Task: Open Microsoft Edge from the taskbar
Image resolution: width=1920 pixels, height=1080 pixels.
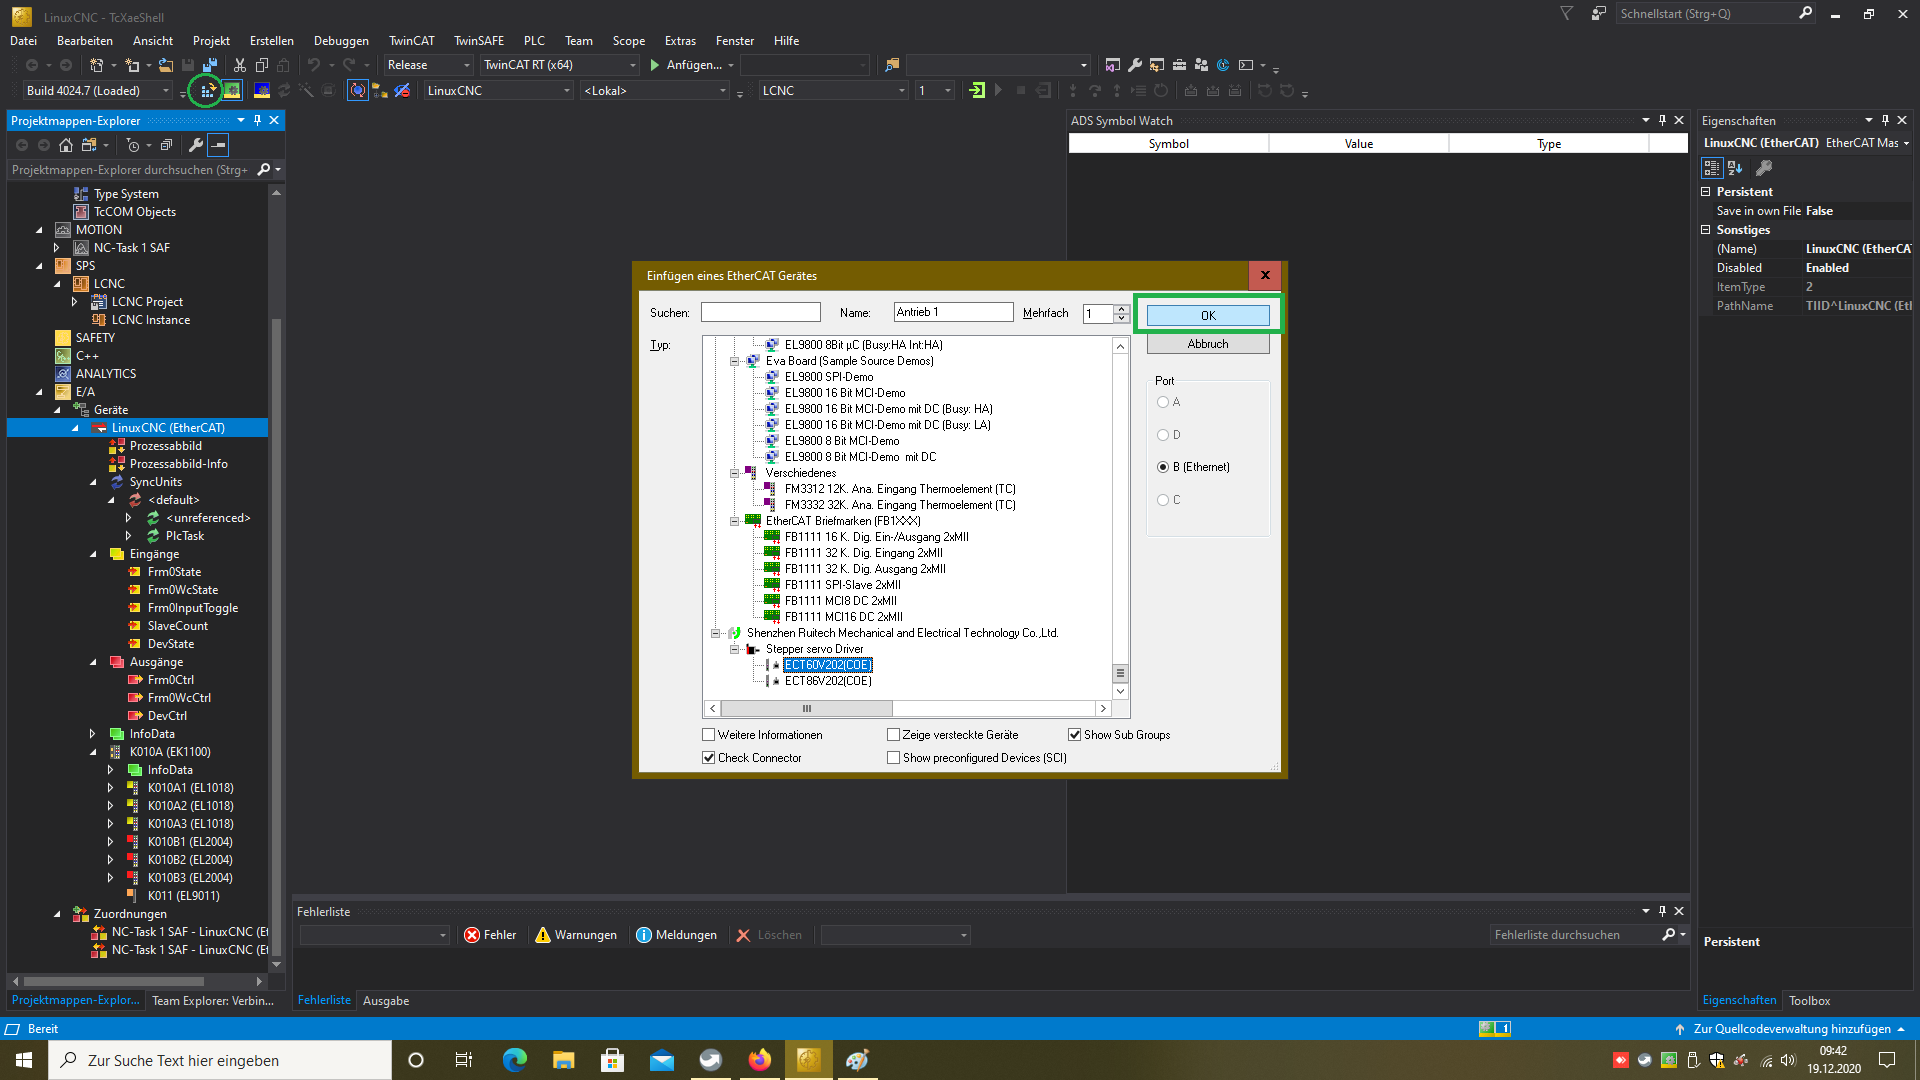Action: click(514, 1060)
